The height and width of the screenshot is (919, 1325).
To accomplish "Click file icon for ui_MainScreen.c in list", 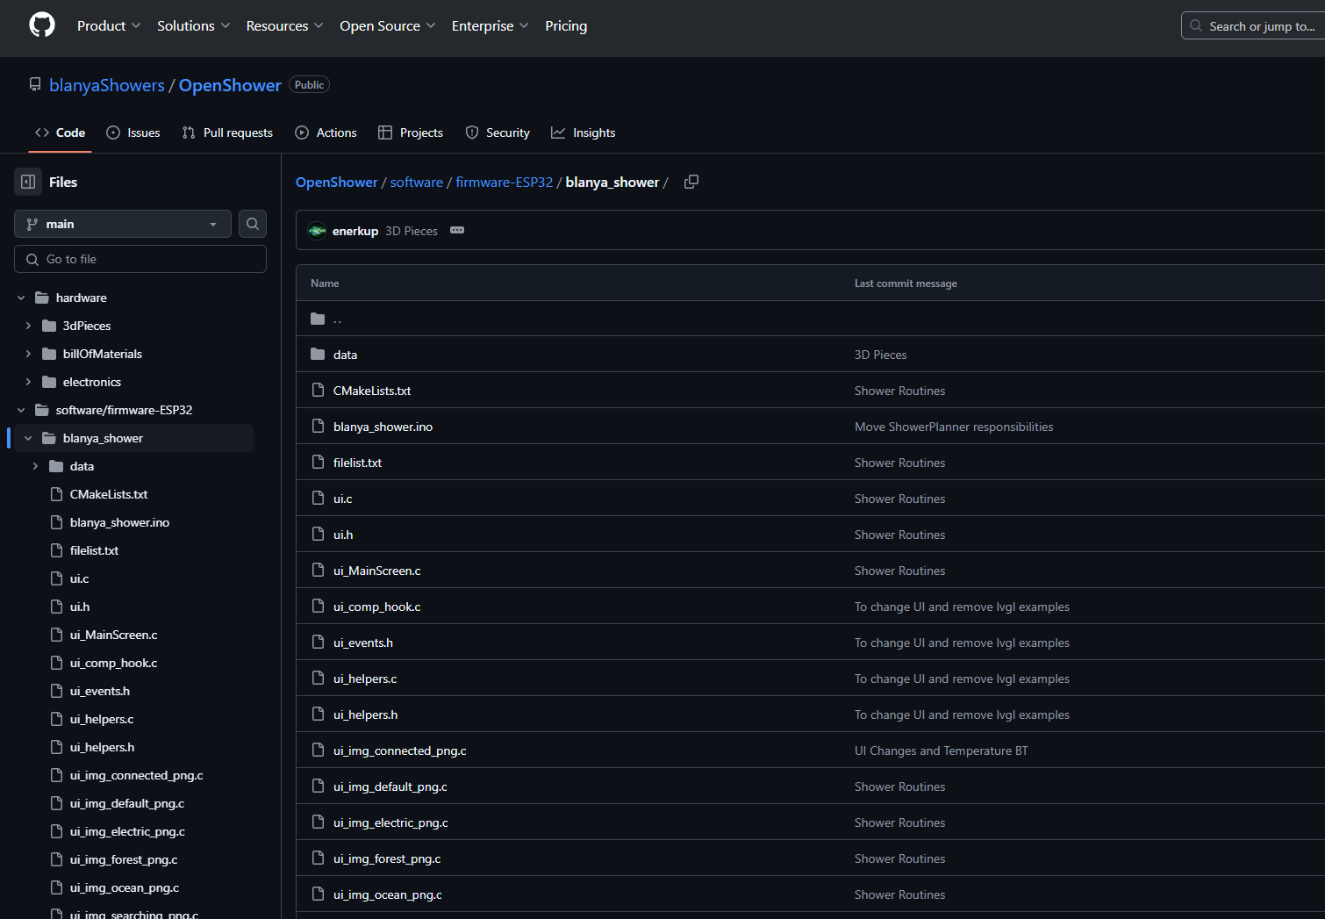I will click(x=318, y=571).
